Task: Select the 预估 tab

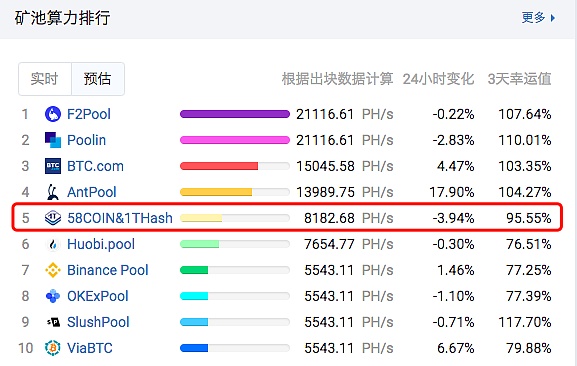Action: pyautogui.click(x=98, y=79)
